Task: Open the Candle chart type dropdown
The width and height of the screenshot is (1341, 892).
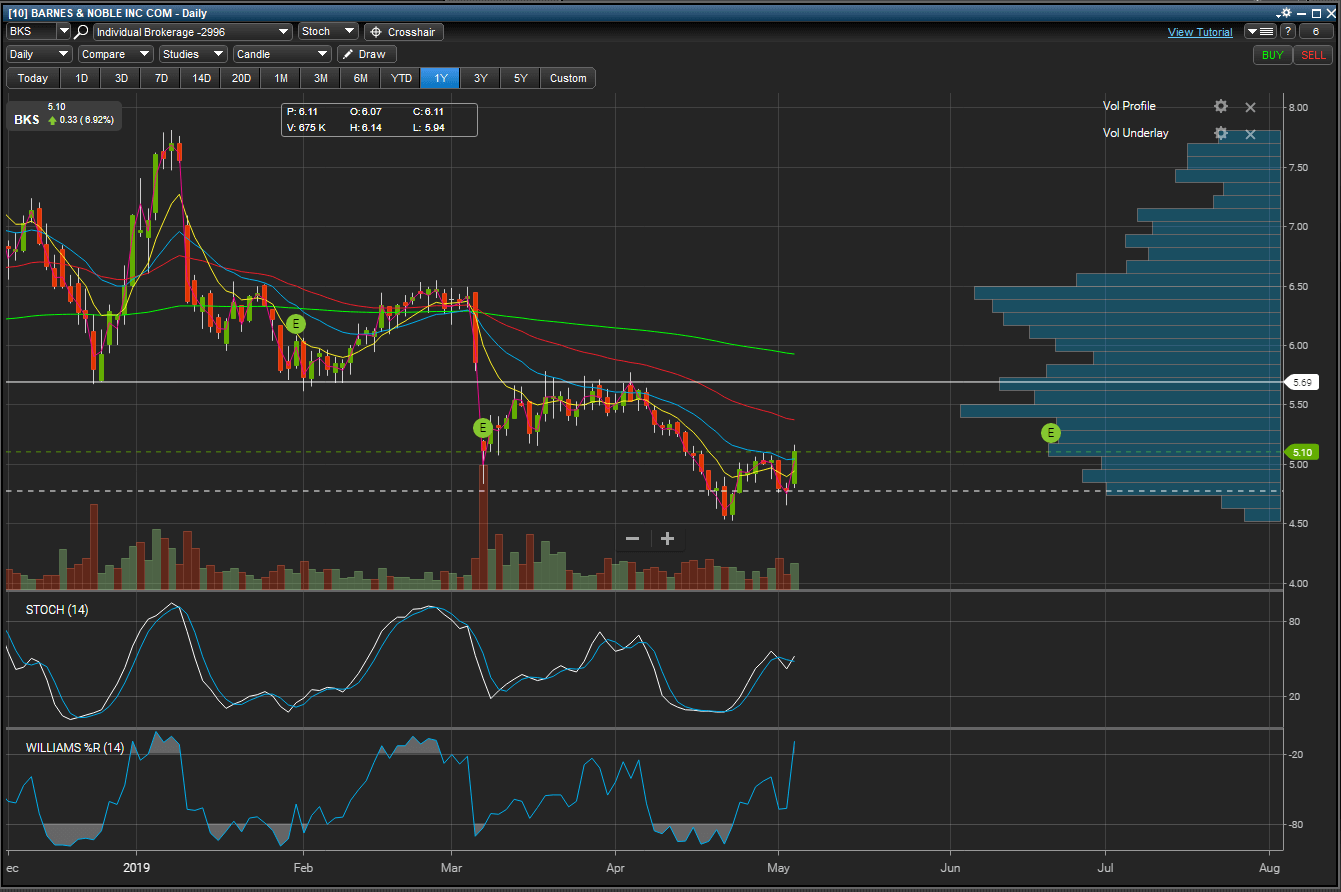Action: point(282,54)
